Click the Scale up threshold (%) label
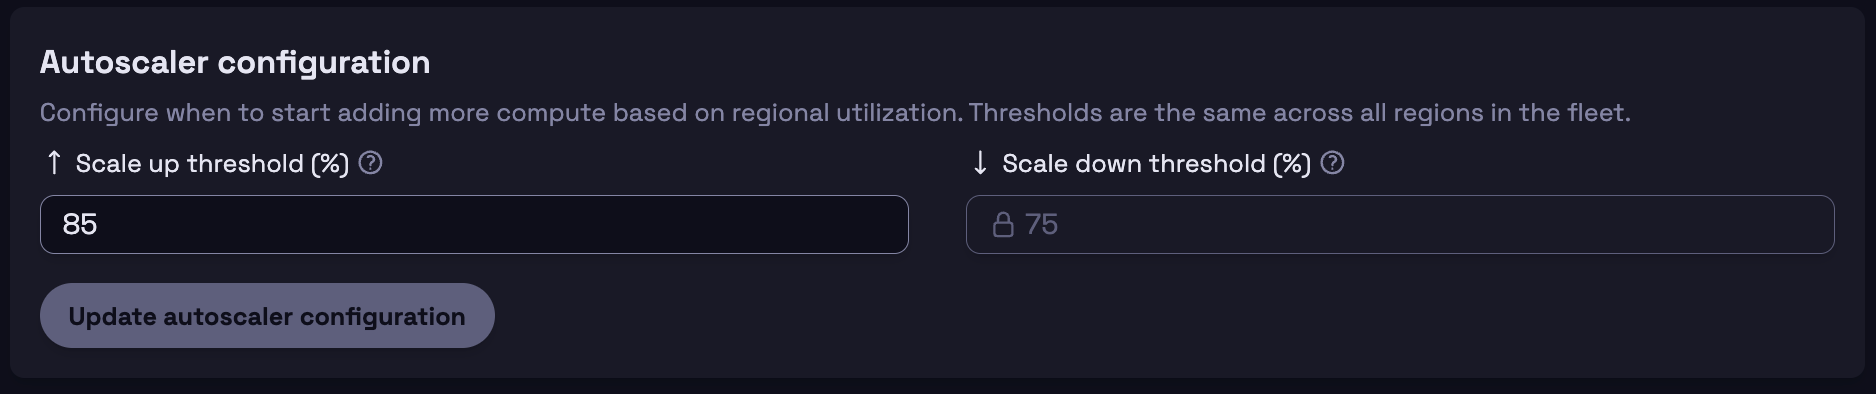 pyautogui.click(x=212, y=164)
